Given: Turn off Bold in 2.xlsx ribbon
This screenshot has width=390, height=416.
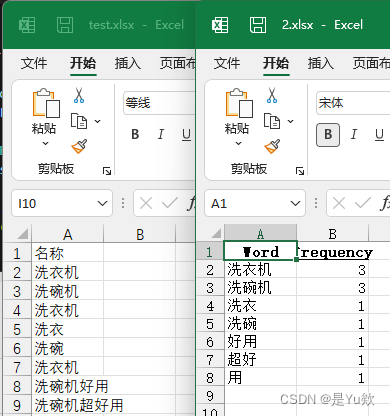Looking at the screenshot, I should point(328,135).
